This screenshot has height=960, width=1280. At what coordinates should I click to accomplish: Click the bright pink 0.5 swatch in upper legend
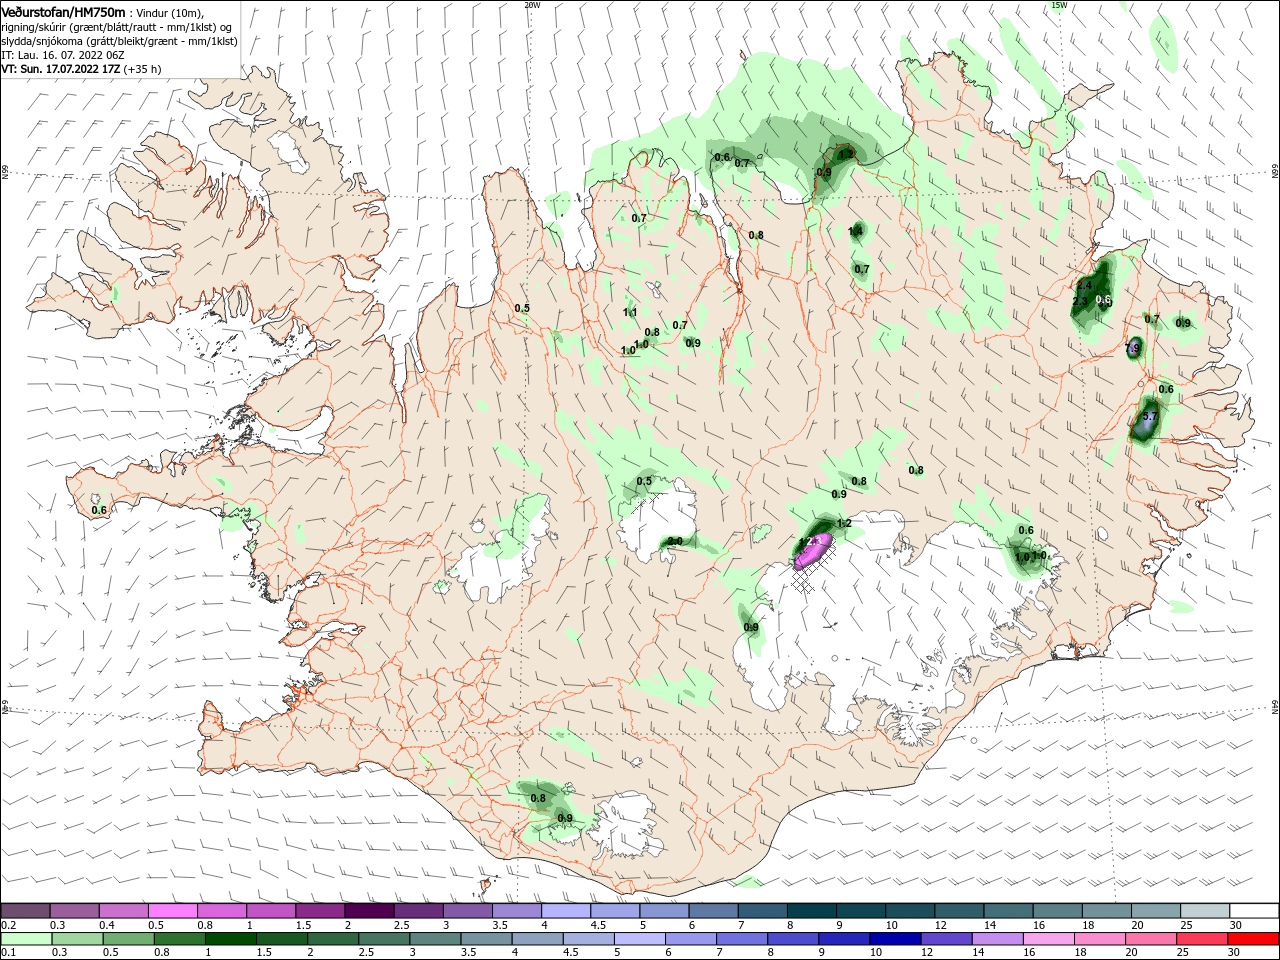(173, 911)
